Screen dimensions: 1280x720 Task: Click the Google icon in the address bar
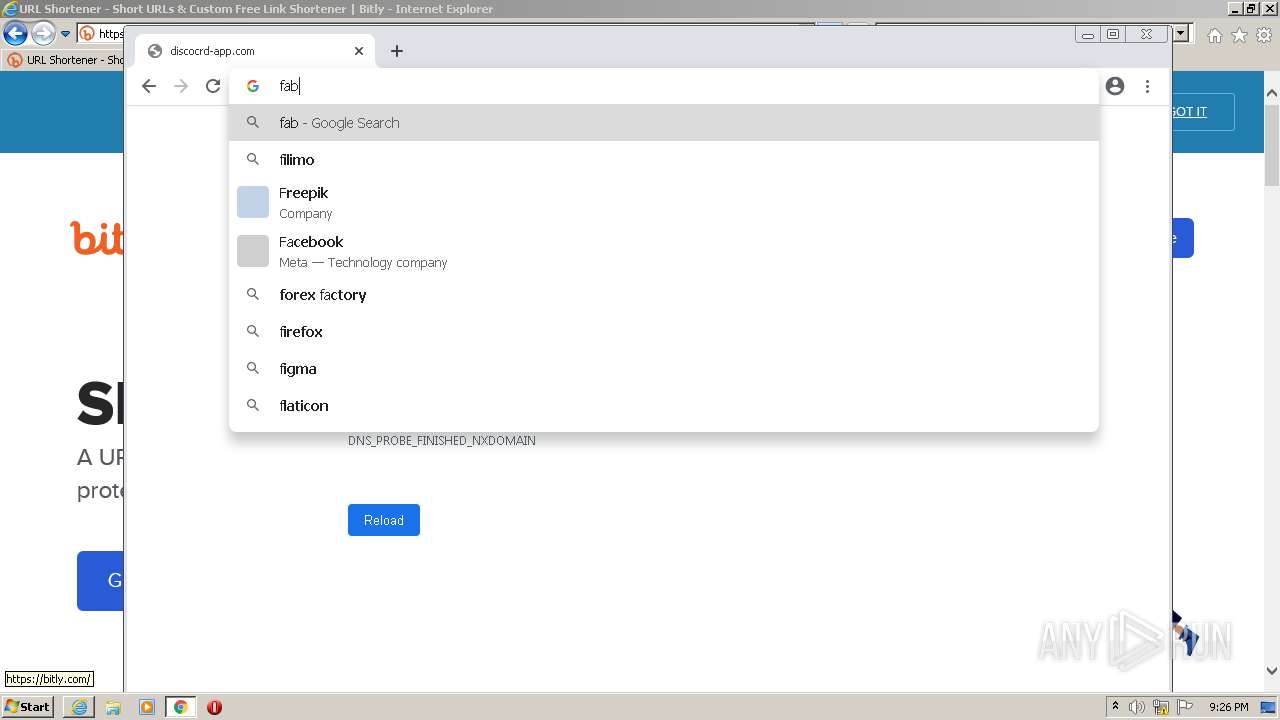tap(253, 86)
